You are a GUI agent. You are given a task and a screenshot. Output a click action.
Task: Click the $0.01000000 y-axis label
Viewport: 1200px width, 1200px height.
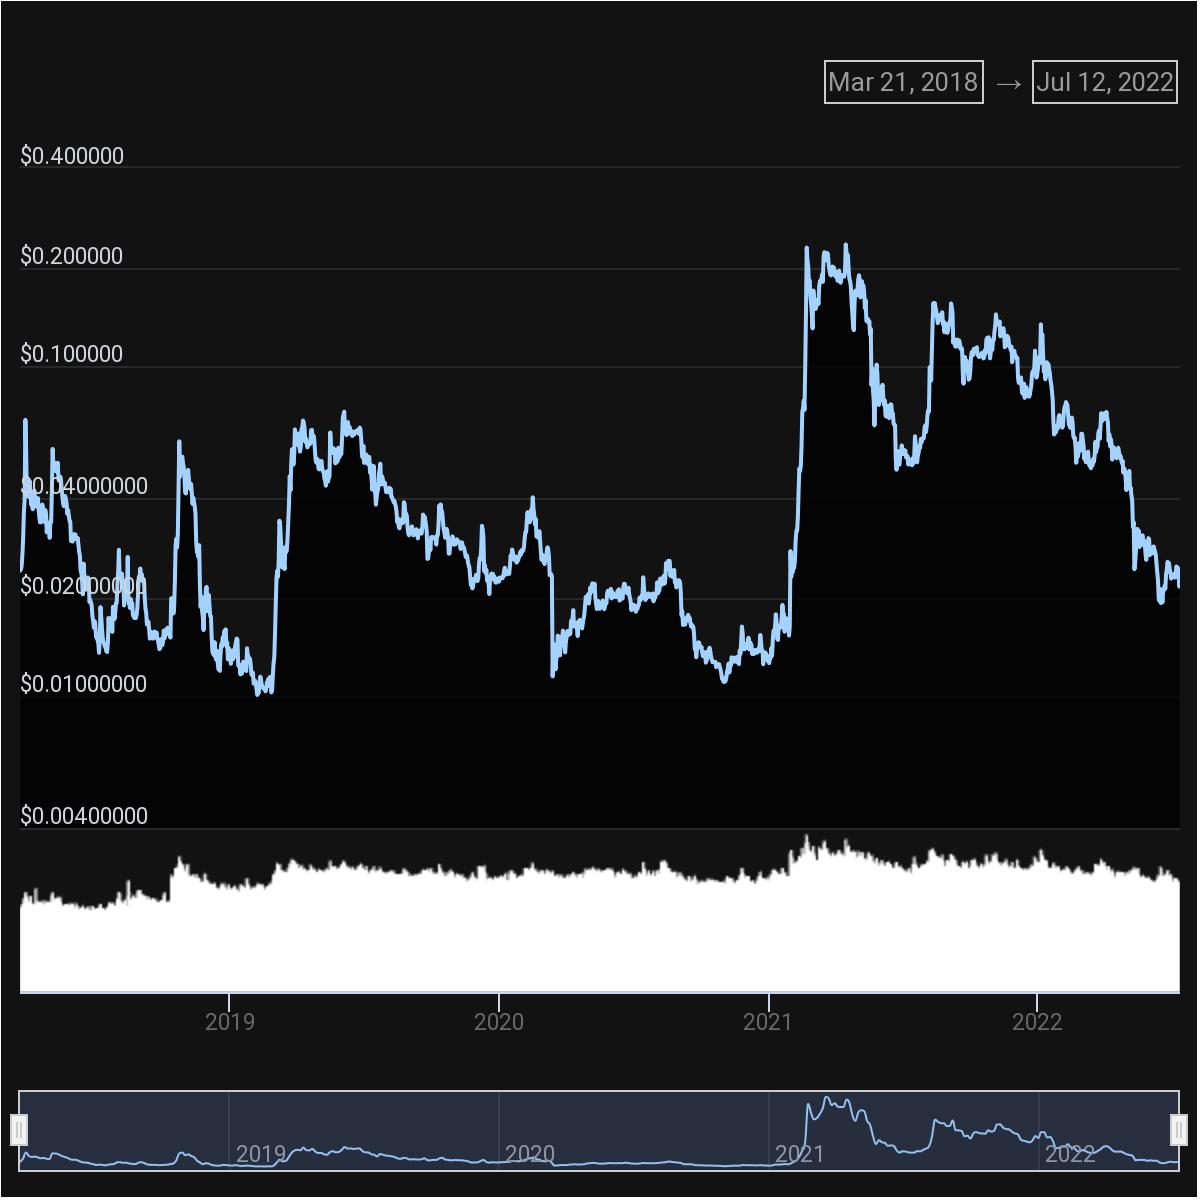[84, 684]
